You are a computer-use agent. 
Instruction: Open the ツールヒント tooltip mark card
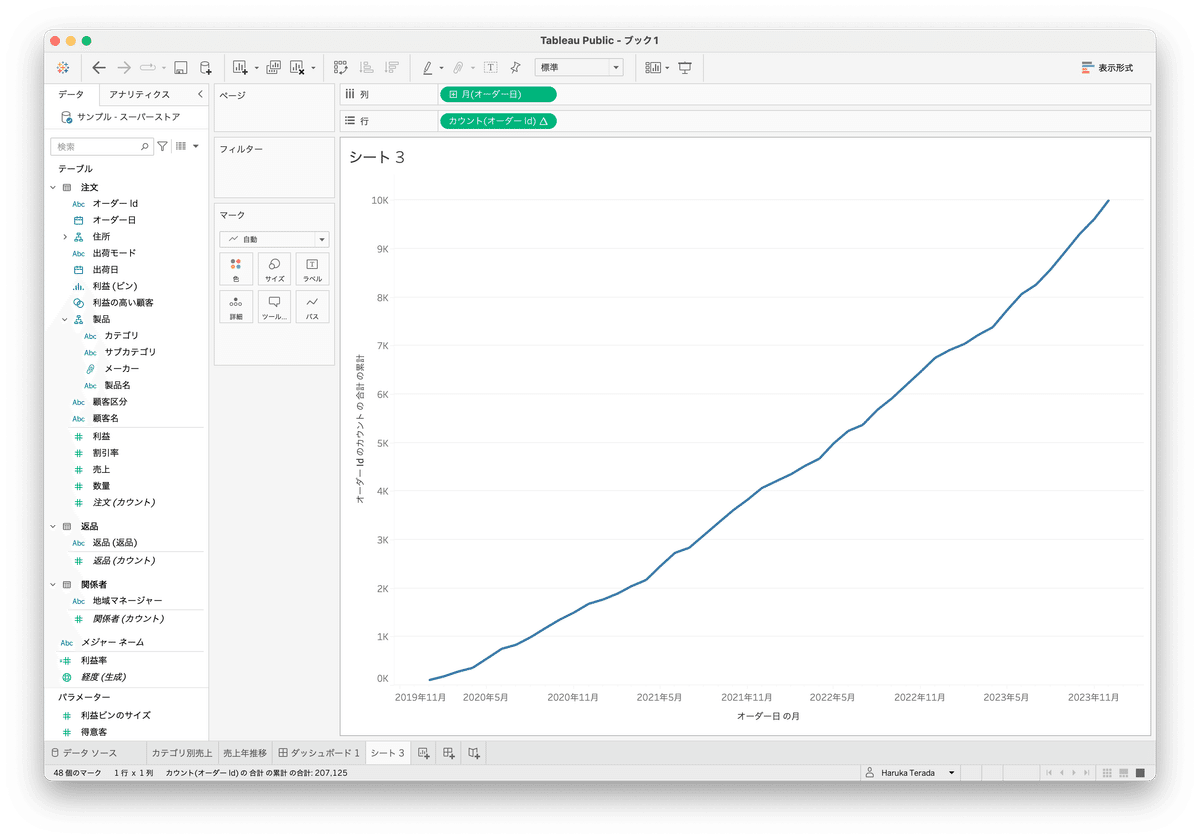point(274,307)
